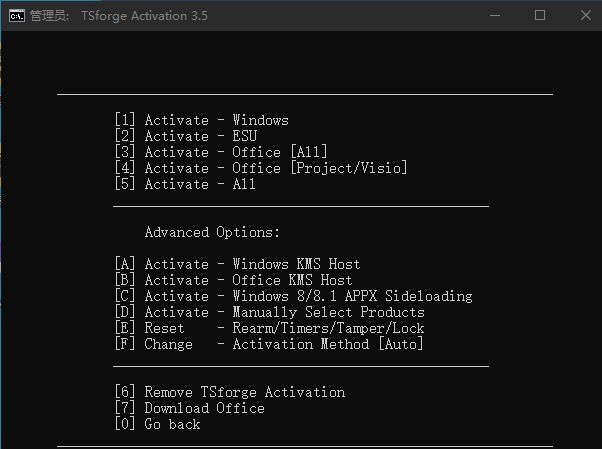Click Reset Rearm/Timers/Tamper/Lock option

click(270, 328)
